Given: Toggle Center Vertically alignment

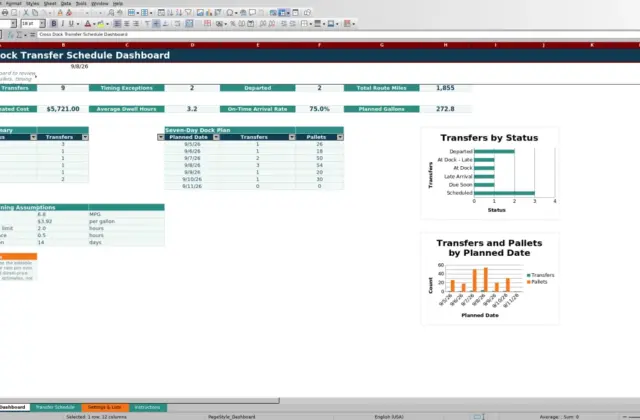Looking at the screenshot, I should coord(156,24).
